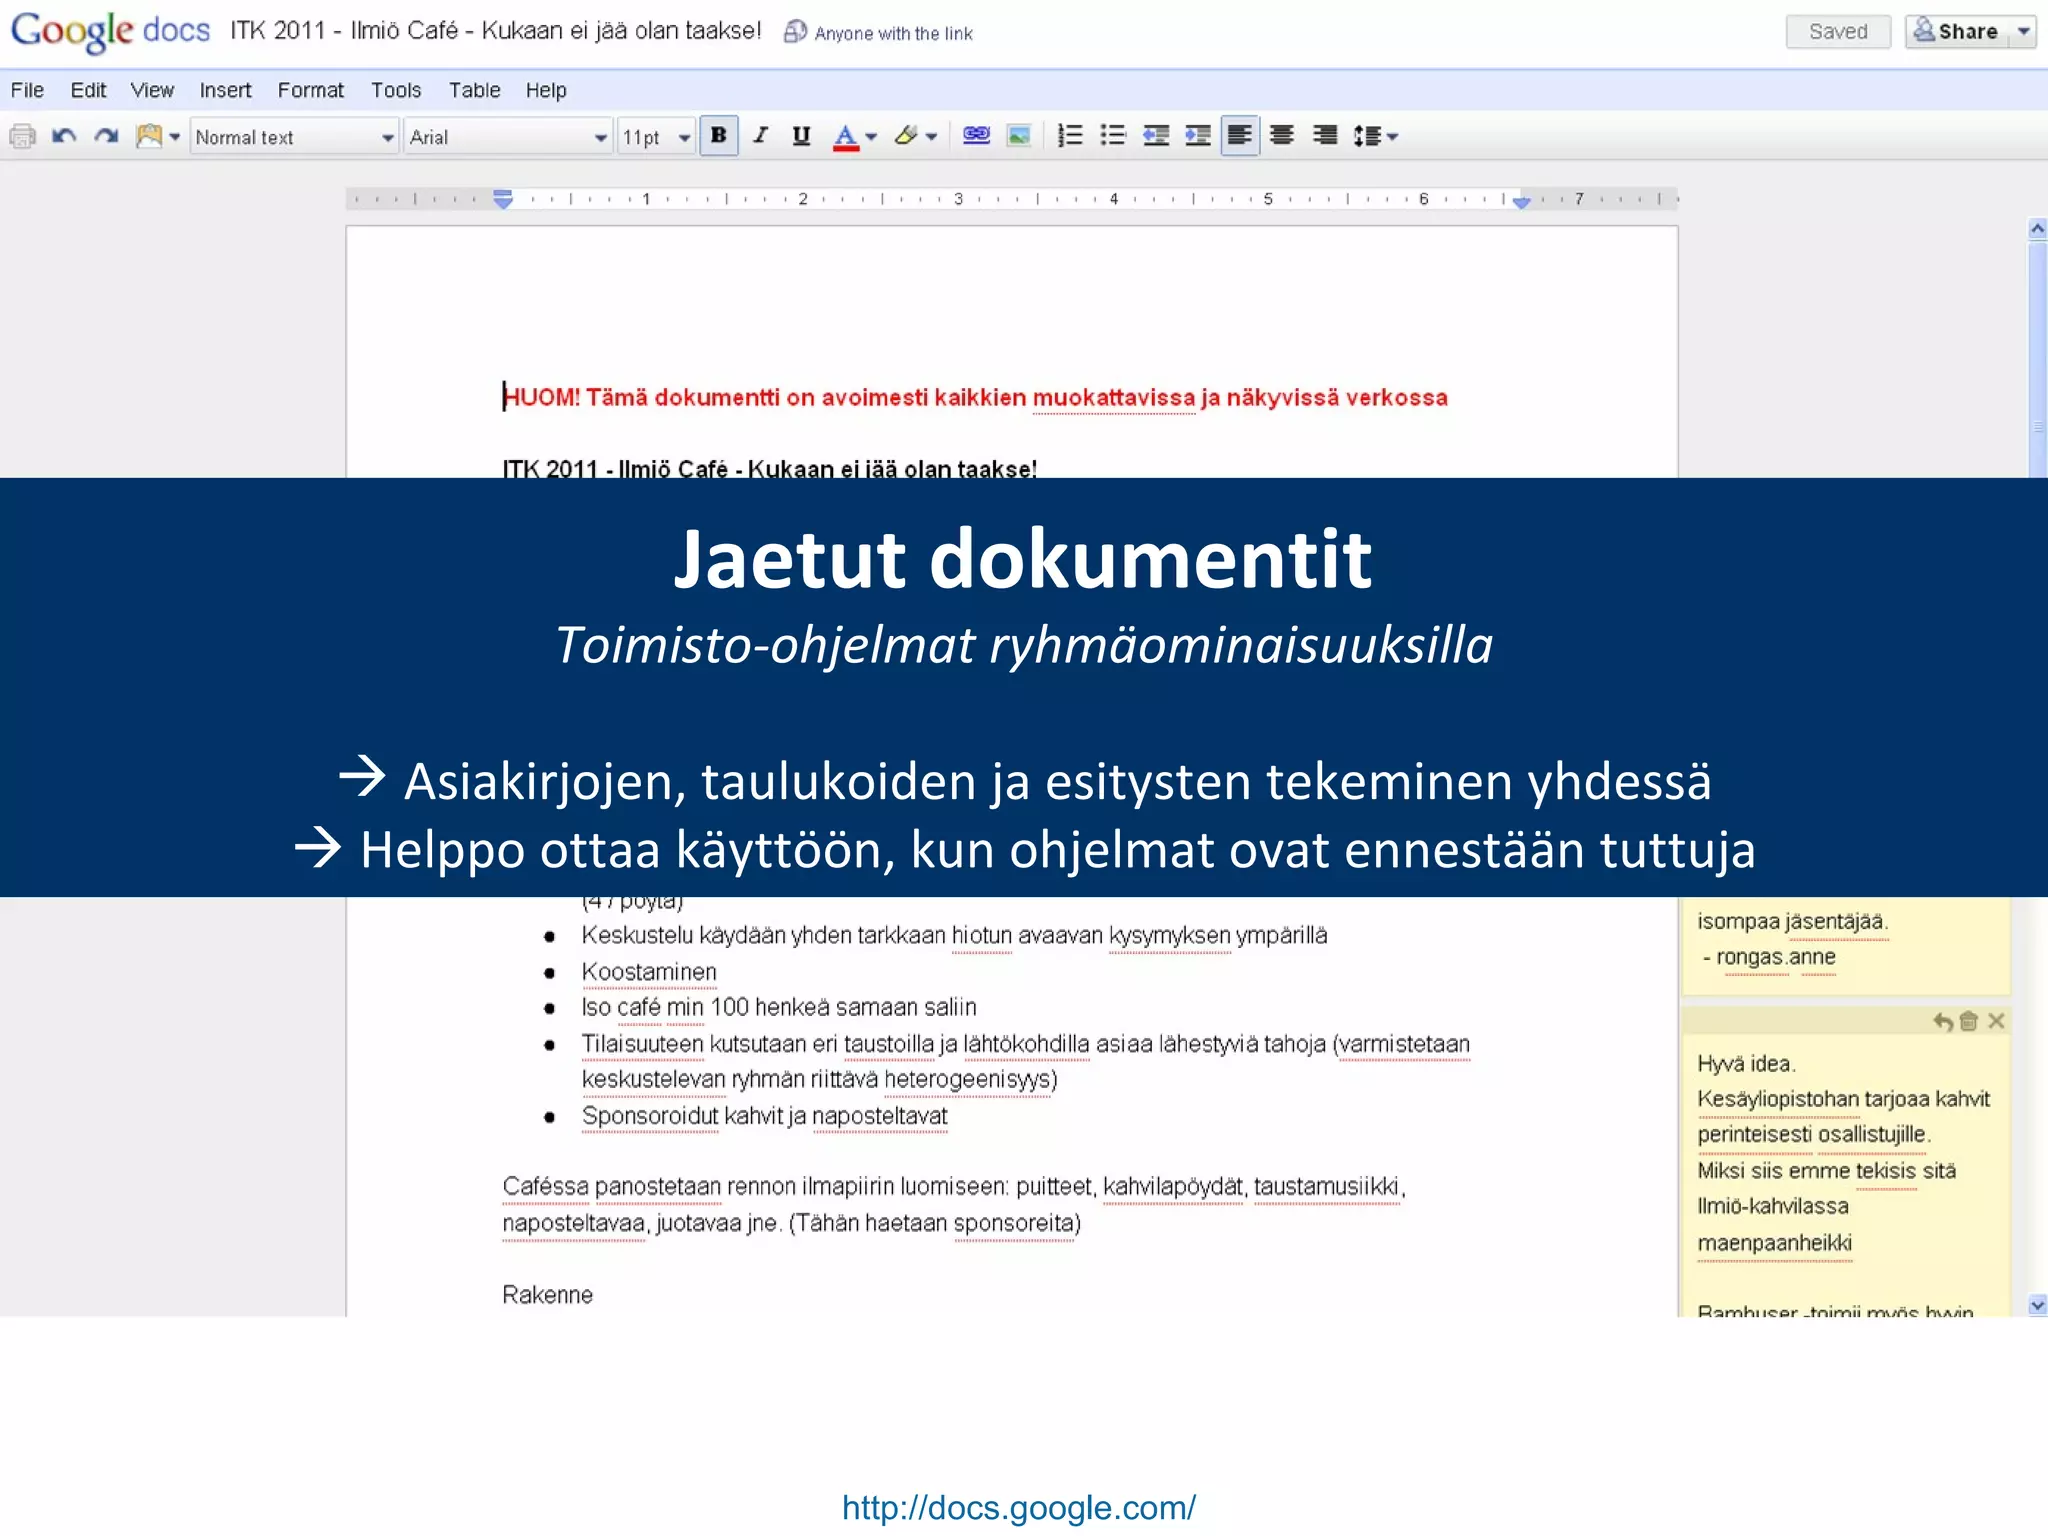Open the Insert menu
Screen dimensions: 2048x1536
(x=225, y=90)
